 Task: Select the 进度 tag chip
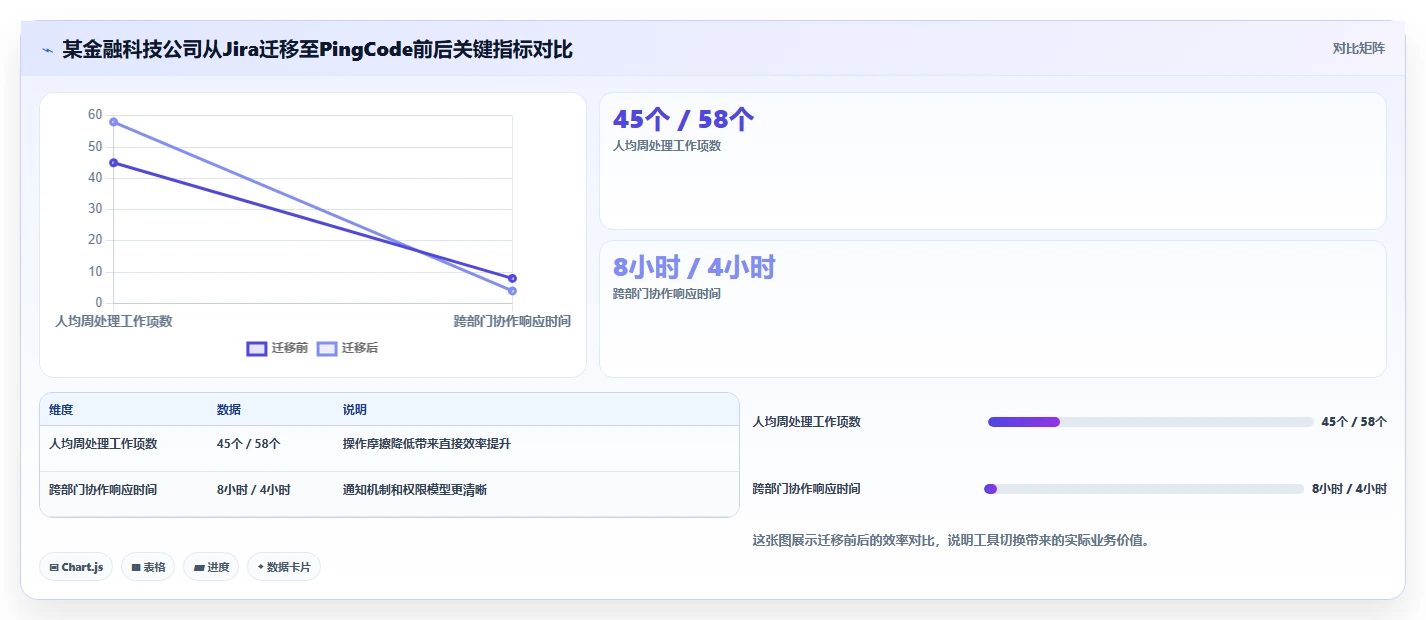tap(211, 567)
